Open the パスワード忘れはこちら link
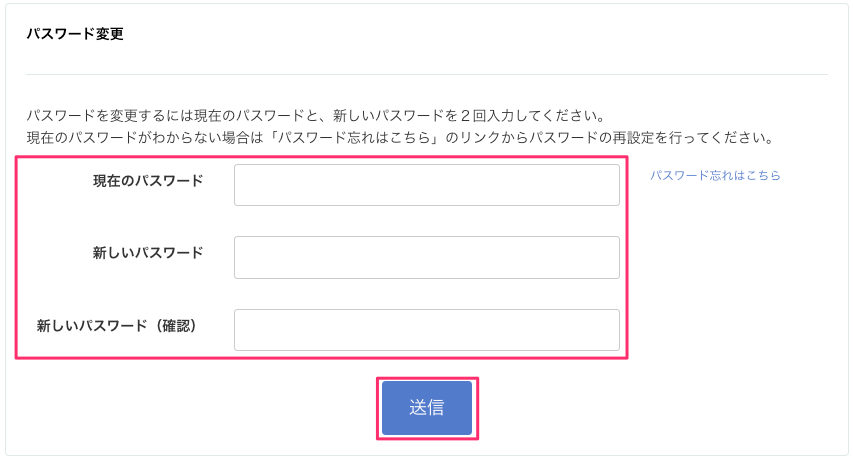The height and width of the screenshot is (461, 853). pos(715,175)
